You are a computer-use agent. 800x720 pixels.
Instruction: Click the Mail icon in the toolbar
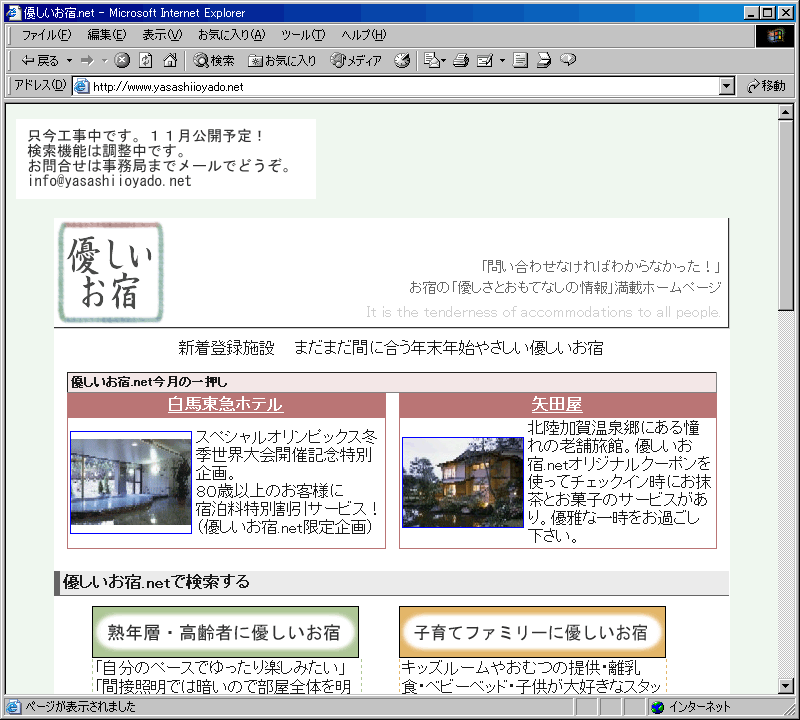(432, 61)
